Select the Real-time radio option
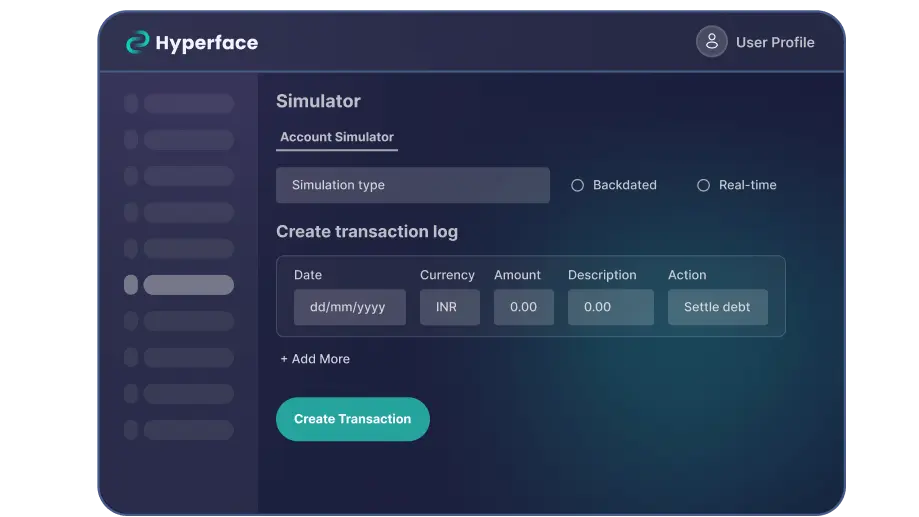 pyautogui.click(x=703, y=185)
